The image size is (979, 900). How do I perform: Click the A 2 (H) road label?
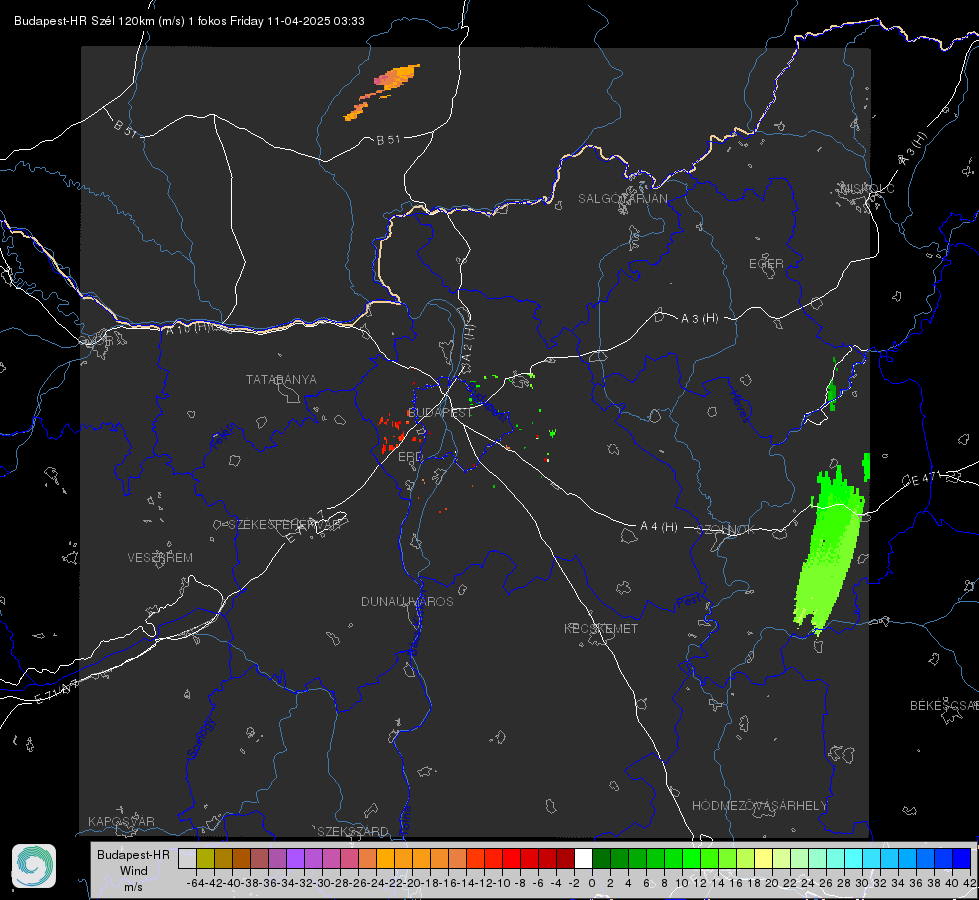468,344
